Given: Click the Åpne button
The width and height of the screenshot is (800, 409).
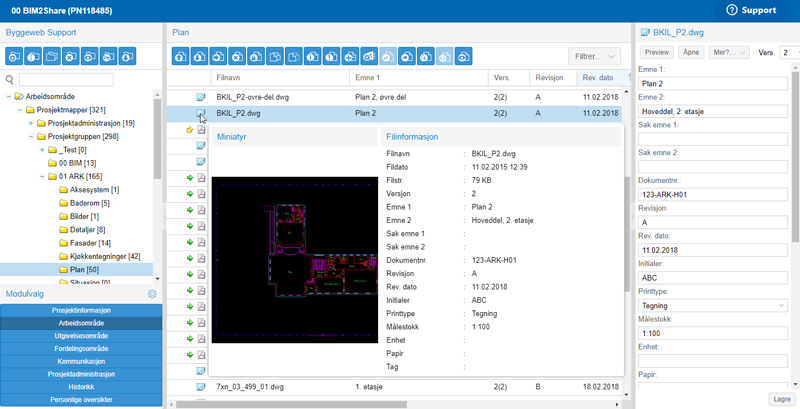Looking at the screenshot, I should (691, 52).
